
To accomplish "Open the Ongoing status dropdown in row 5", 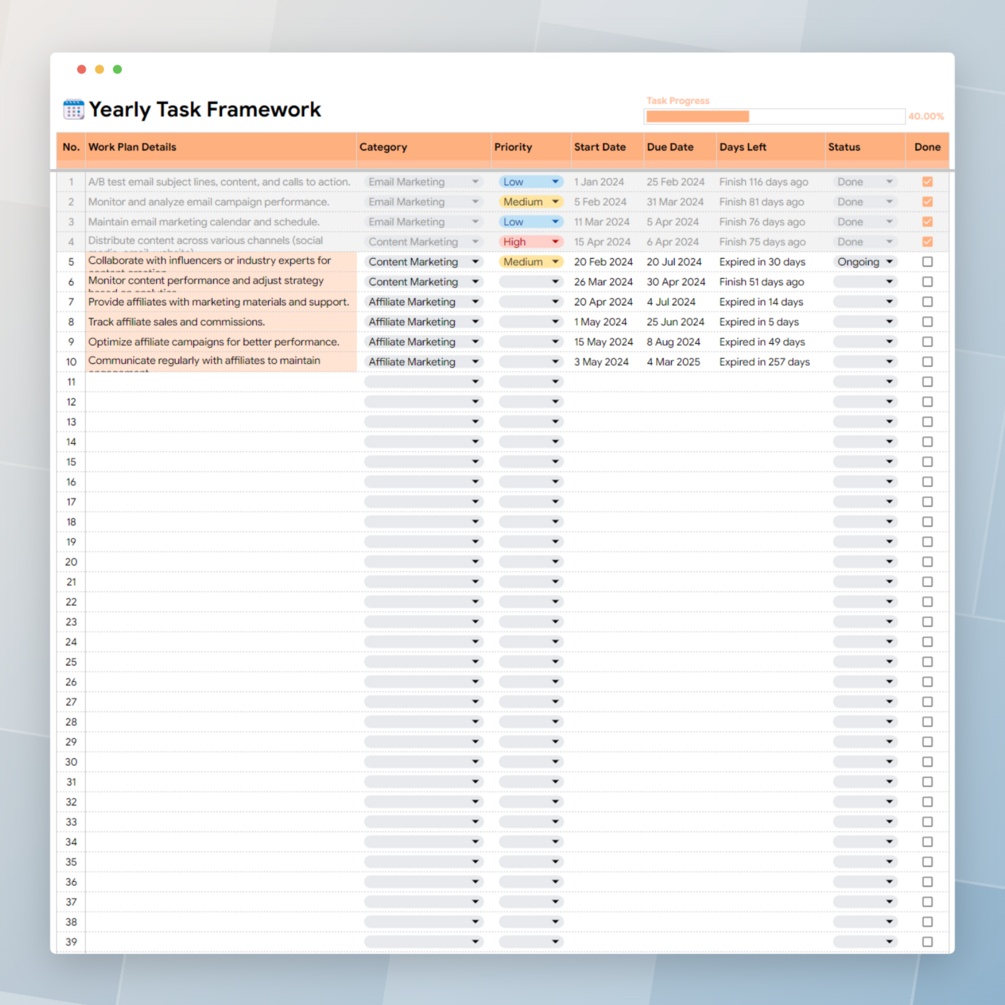I will 865,262.
